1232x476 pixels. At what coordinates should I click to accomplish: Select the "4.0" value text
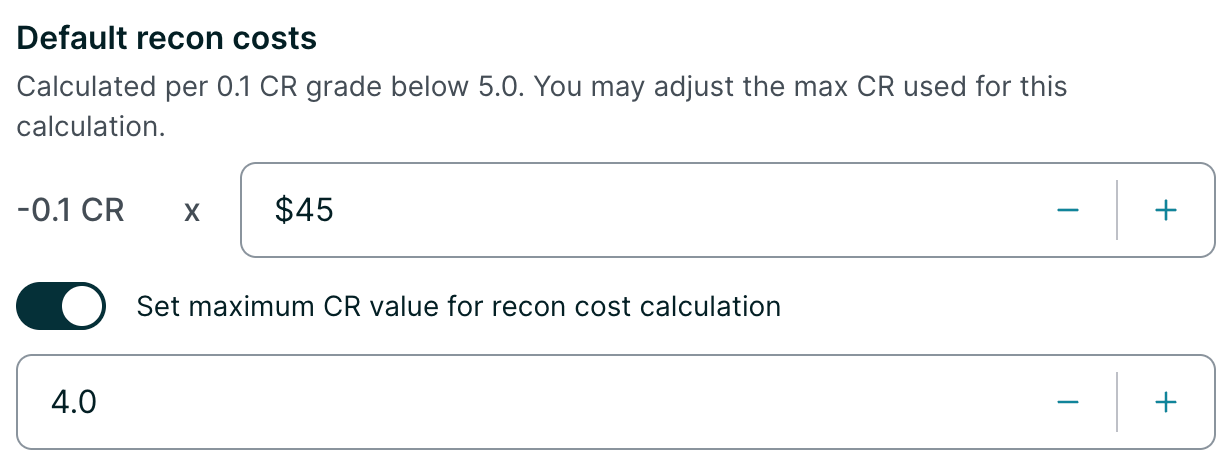tap(73, 402)
